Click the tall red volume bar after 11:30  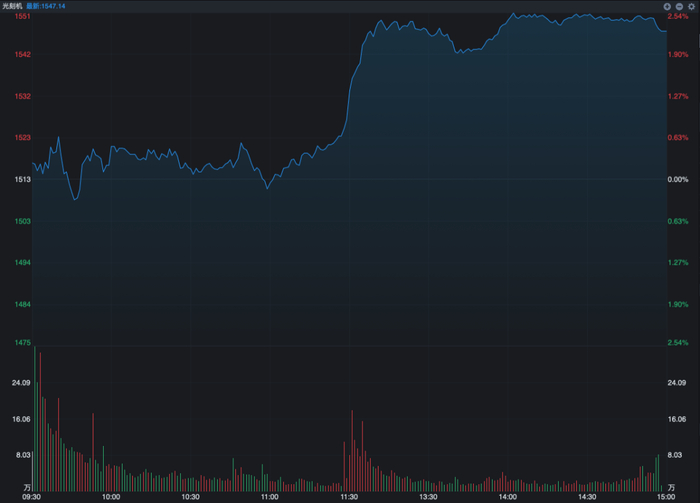(352, 451)
